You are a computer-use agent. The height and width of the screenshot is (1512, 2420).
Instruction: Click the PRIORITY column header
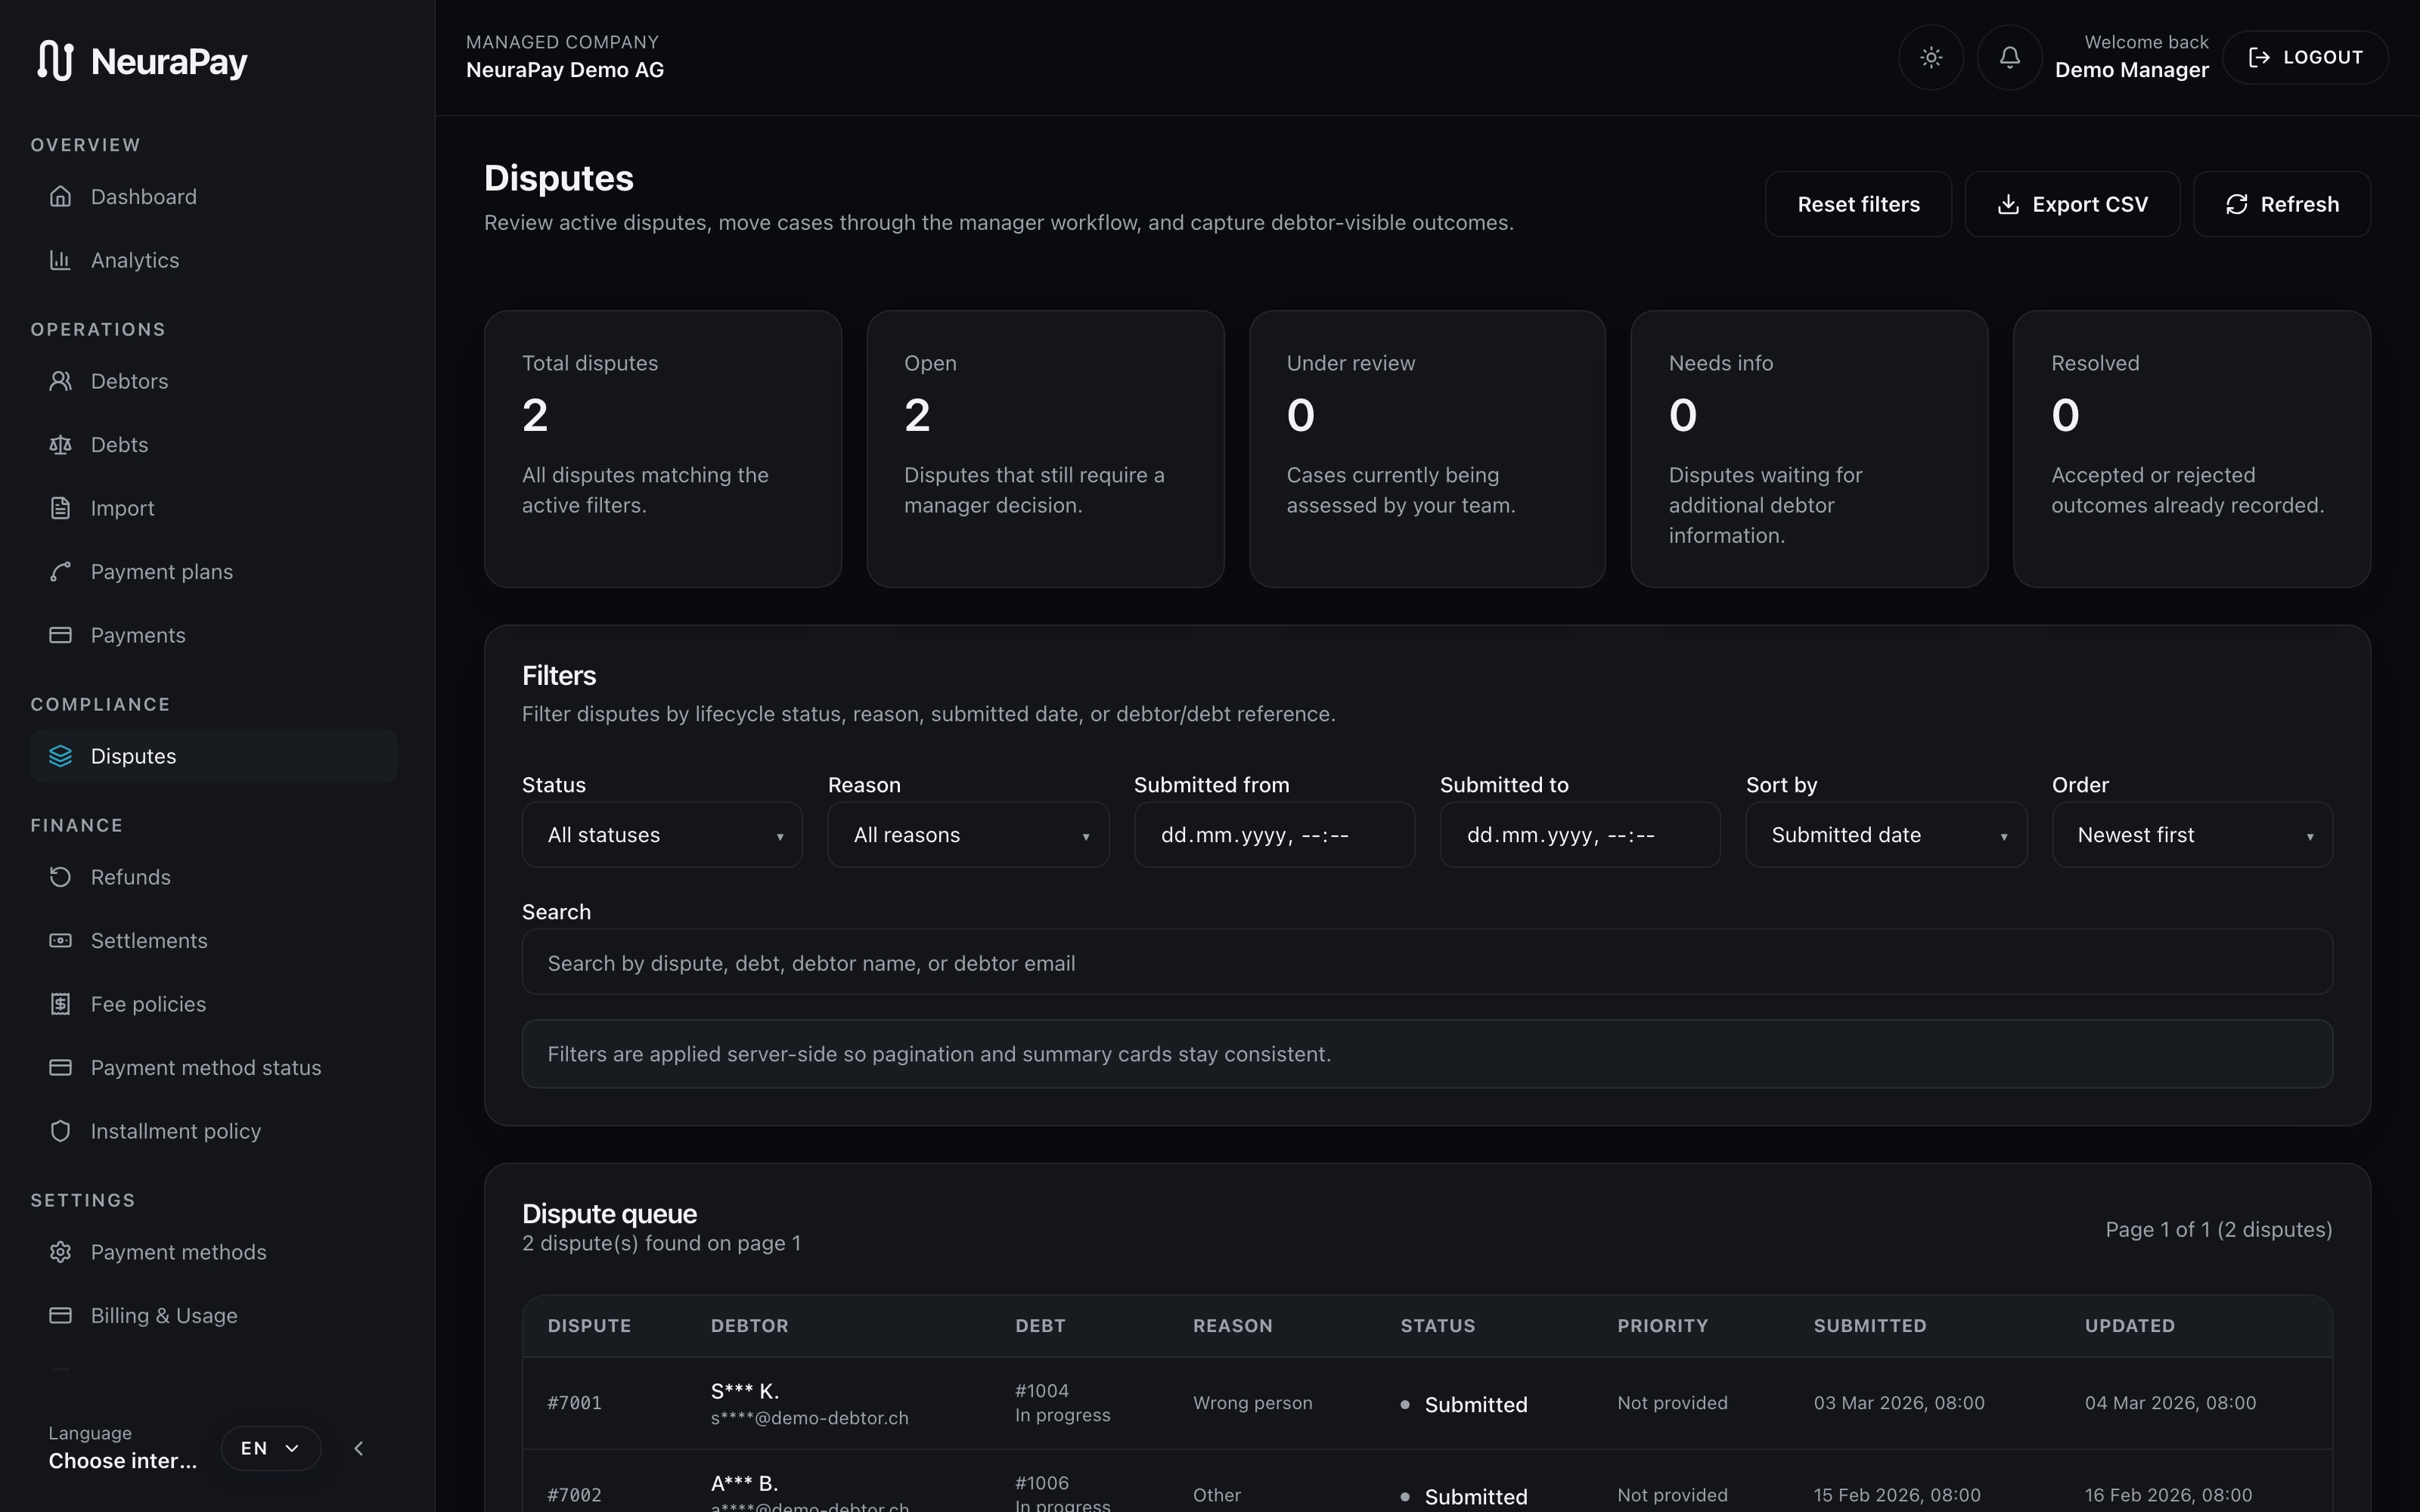(x=1663, y=1326)
